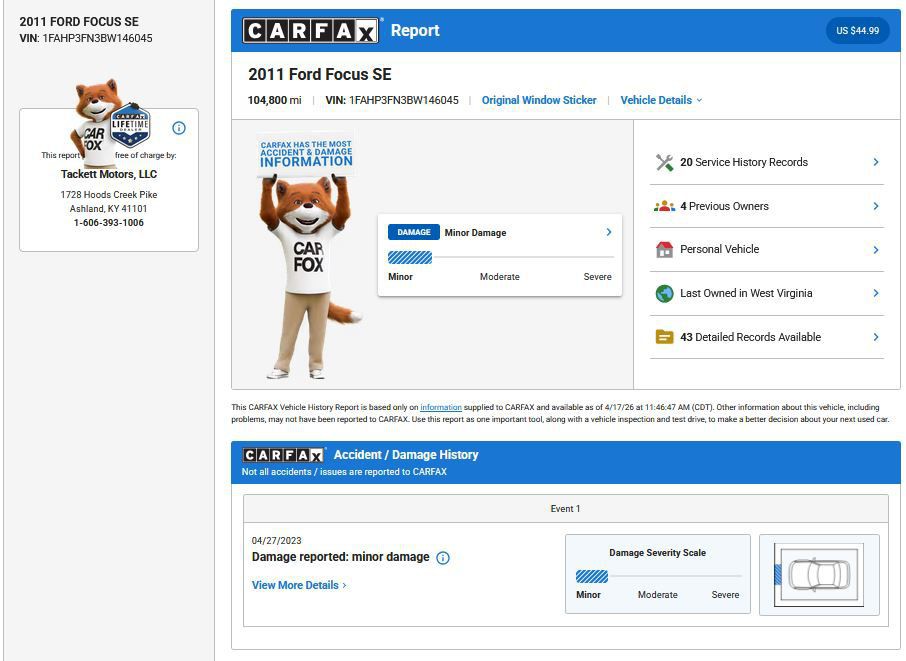The height and width of the screenshot is (661, 906).
Task: Click the 04/27/2023 event date
Action: [276, 541]
